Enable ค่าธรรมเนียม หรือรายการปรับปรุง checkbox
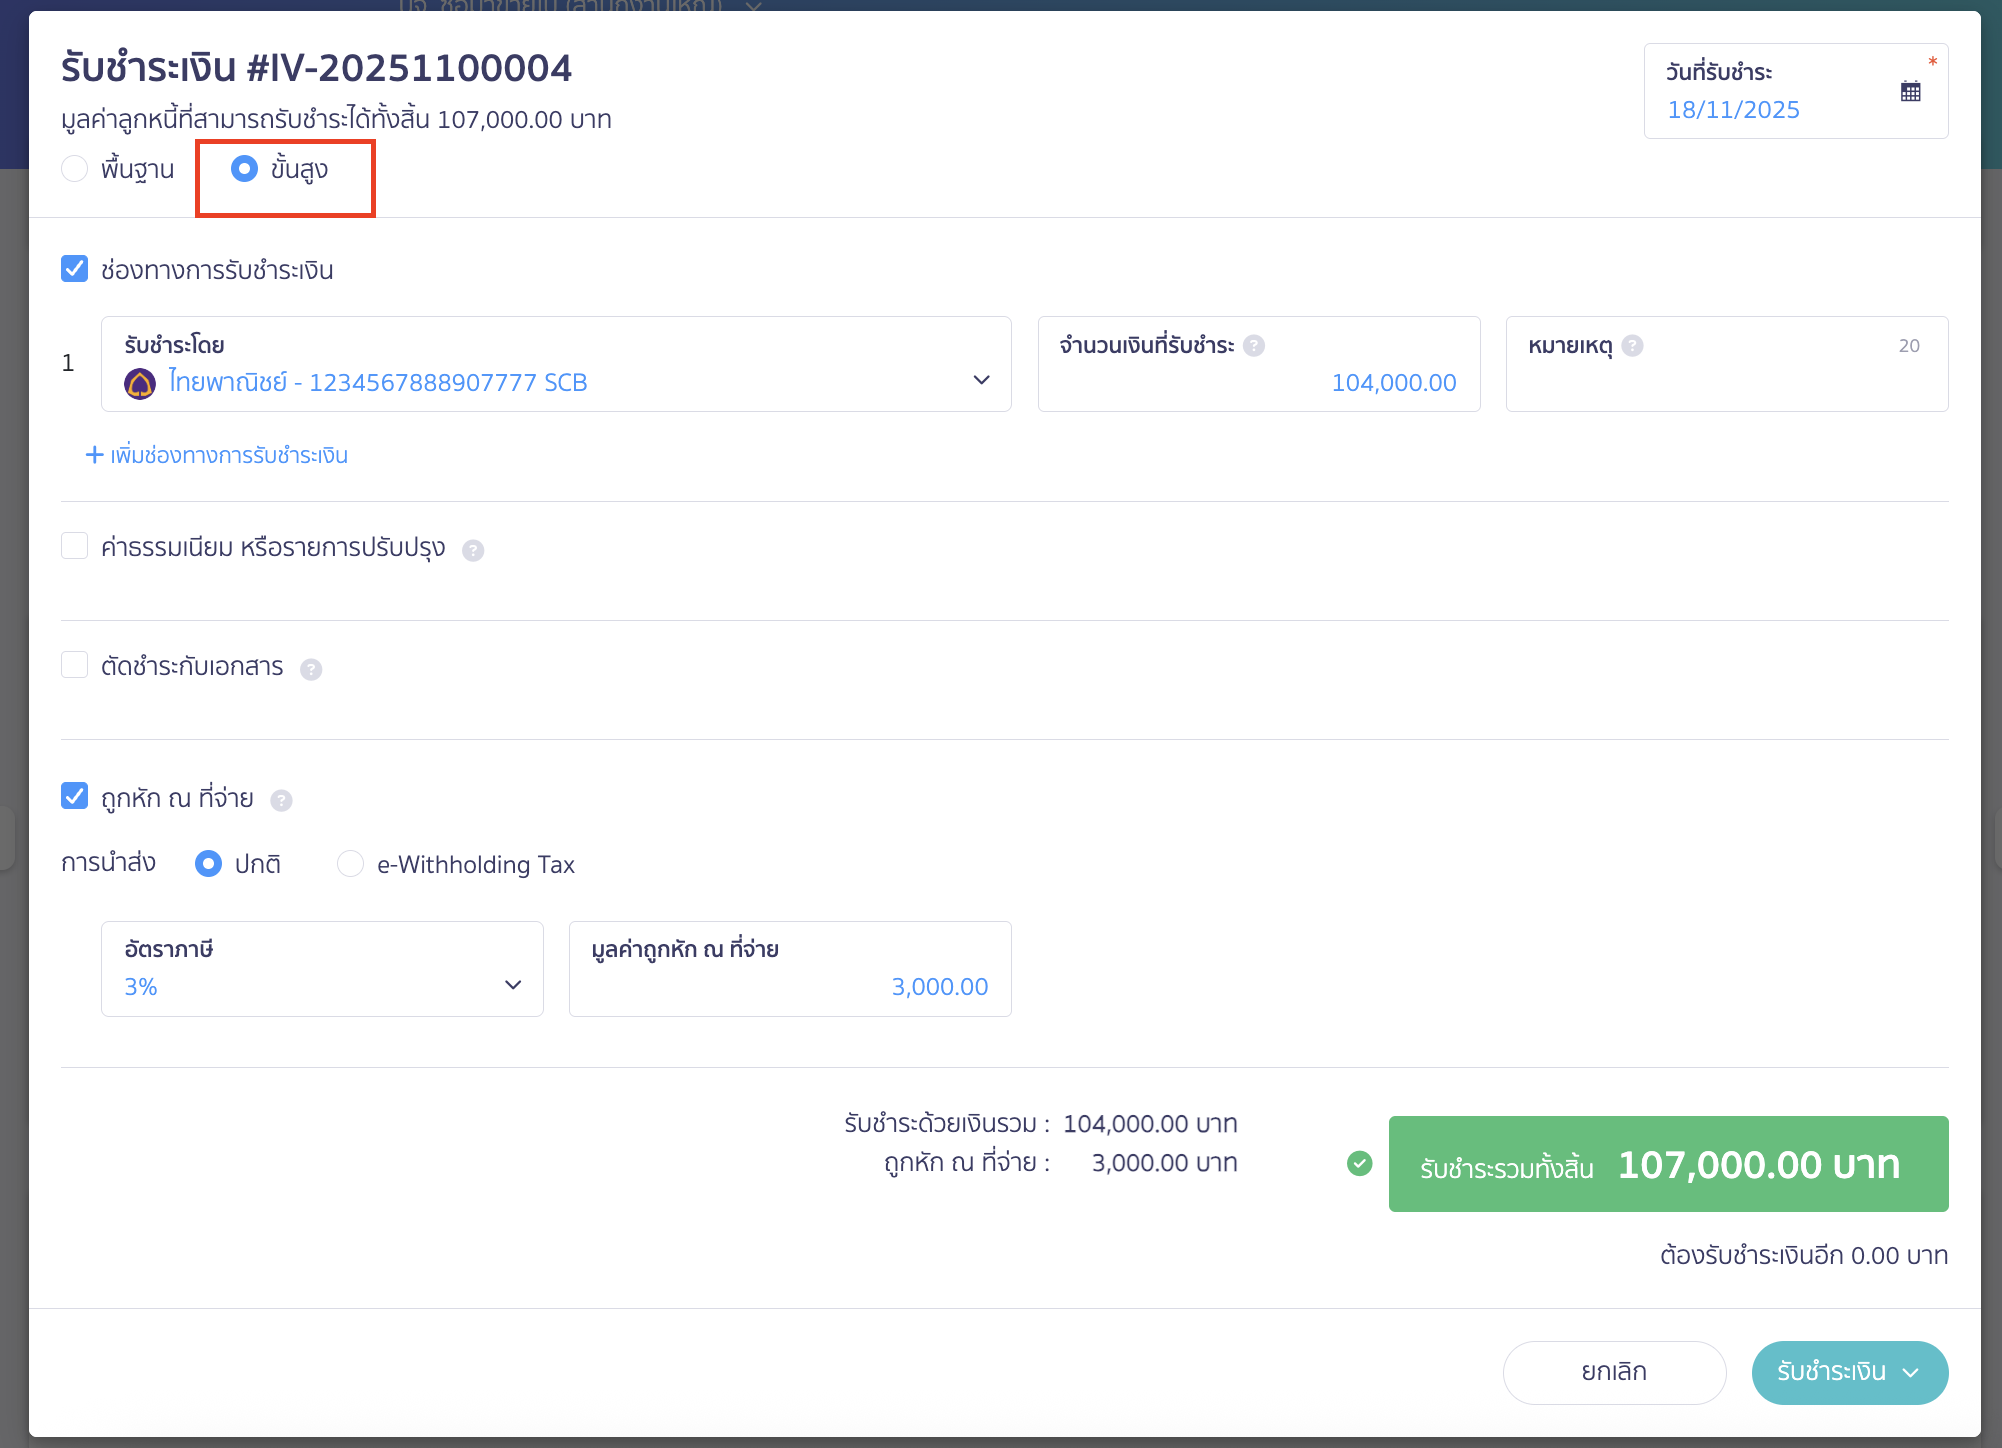2002x1448 pixels. pos(75,546)
